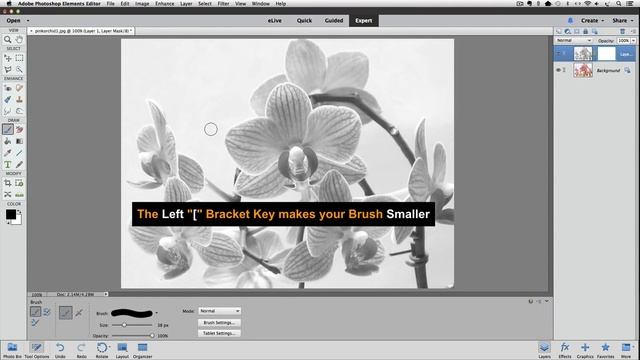Screen dimensions: 640x360
Task: Select the Spot Healing Brush tool
Action: click(x=19, y=88)
